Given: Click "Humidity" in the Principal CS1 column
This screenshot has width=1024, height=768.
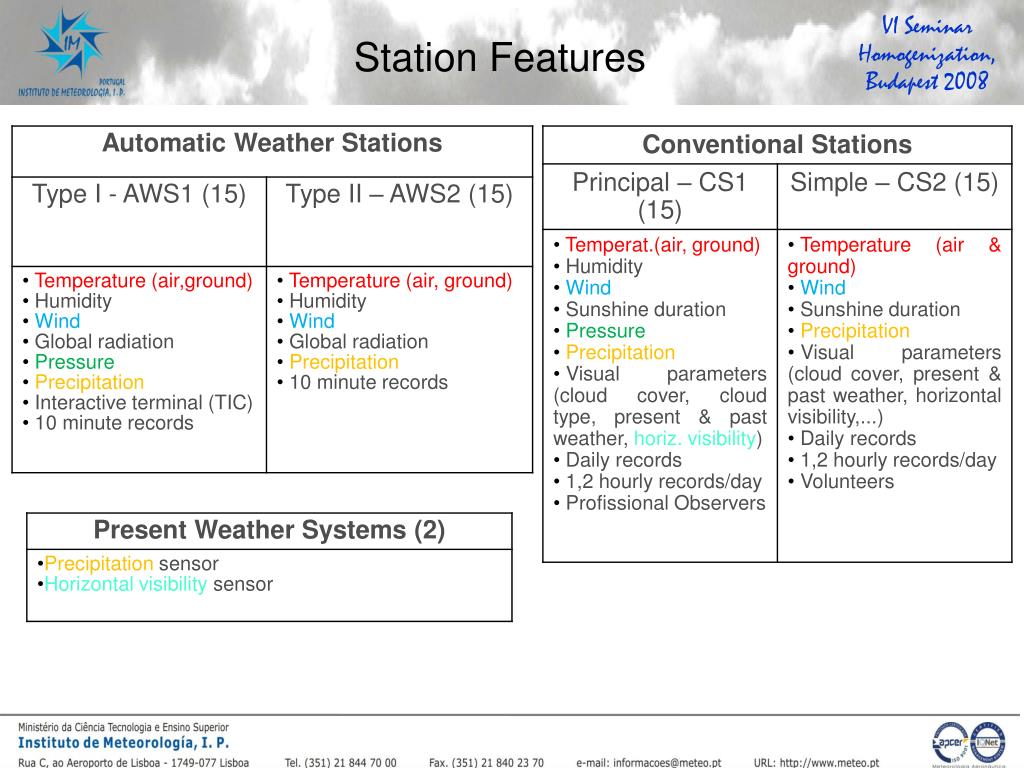Looking at the screenshot, I should pos(604,266).
